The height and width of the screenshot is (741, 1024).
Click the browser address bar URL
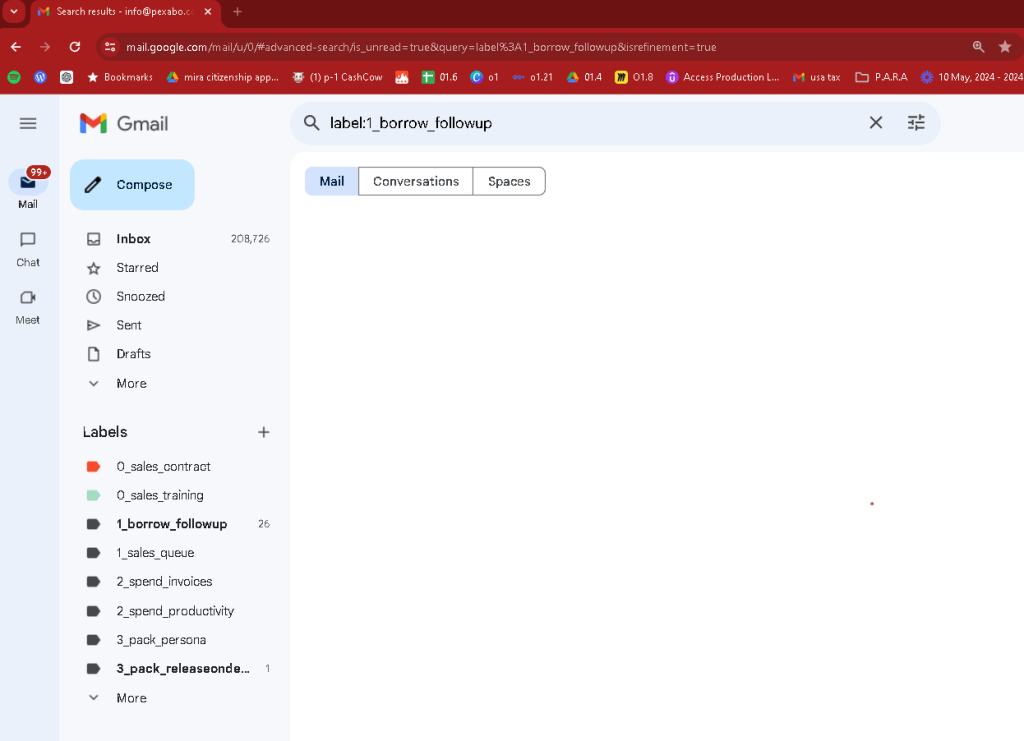pos(421,47)
